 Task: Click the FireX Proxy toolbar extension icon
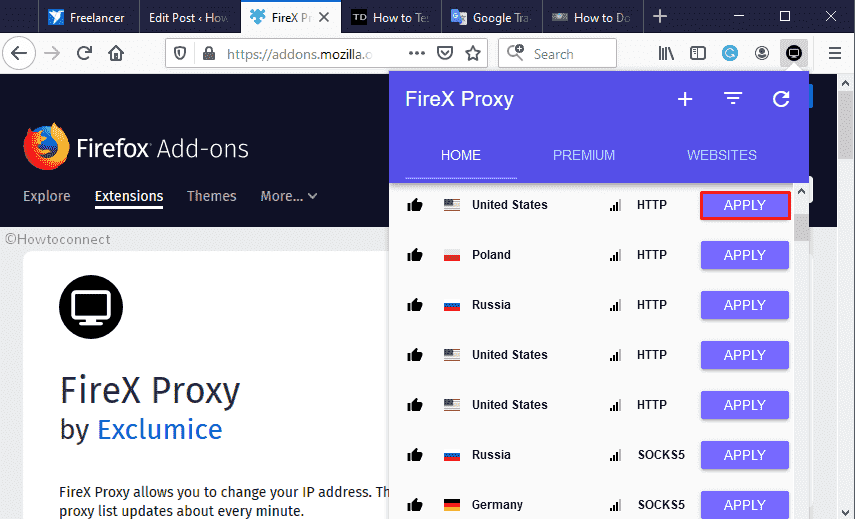[794, 53]
